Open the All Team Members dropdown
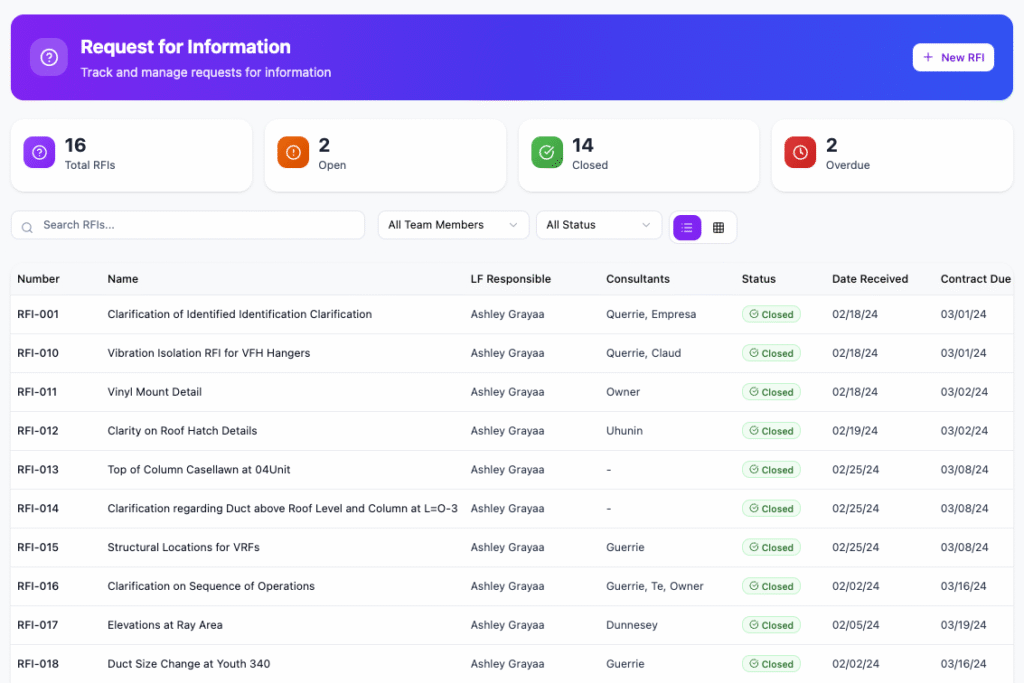1024x683 pixels. pos(453,225)
